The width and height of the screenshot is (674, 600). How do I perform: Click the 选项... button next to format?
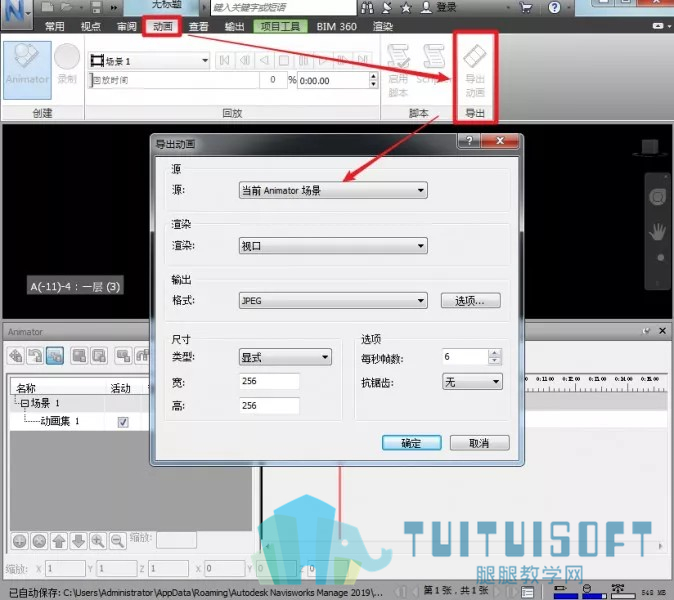471,301
